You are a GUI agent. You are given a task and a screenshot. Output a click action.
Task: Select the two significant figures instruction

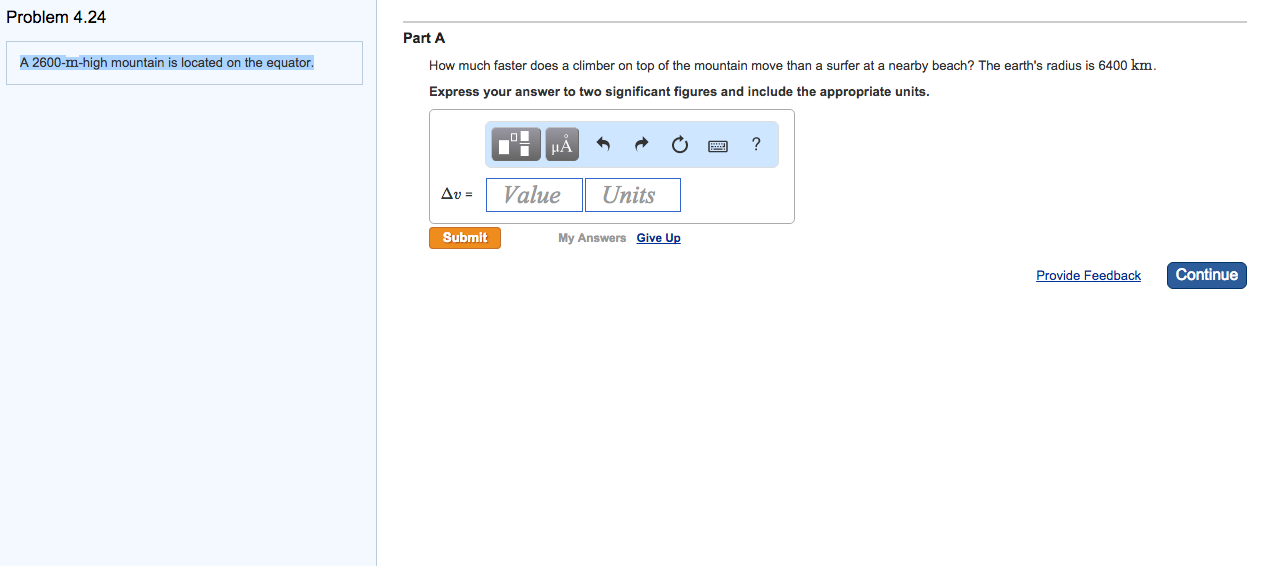pyautogui.click(x=679, y=92)
